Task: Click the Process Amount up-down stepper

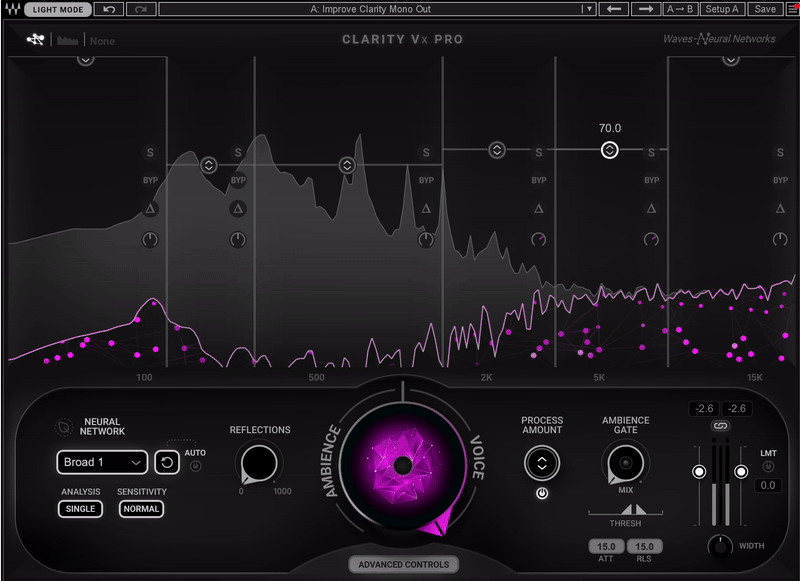Action: [x=542, y=463]
